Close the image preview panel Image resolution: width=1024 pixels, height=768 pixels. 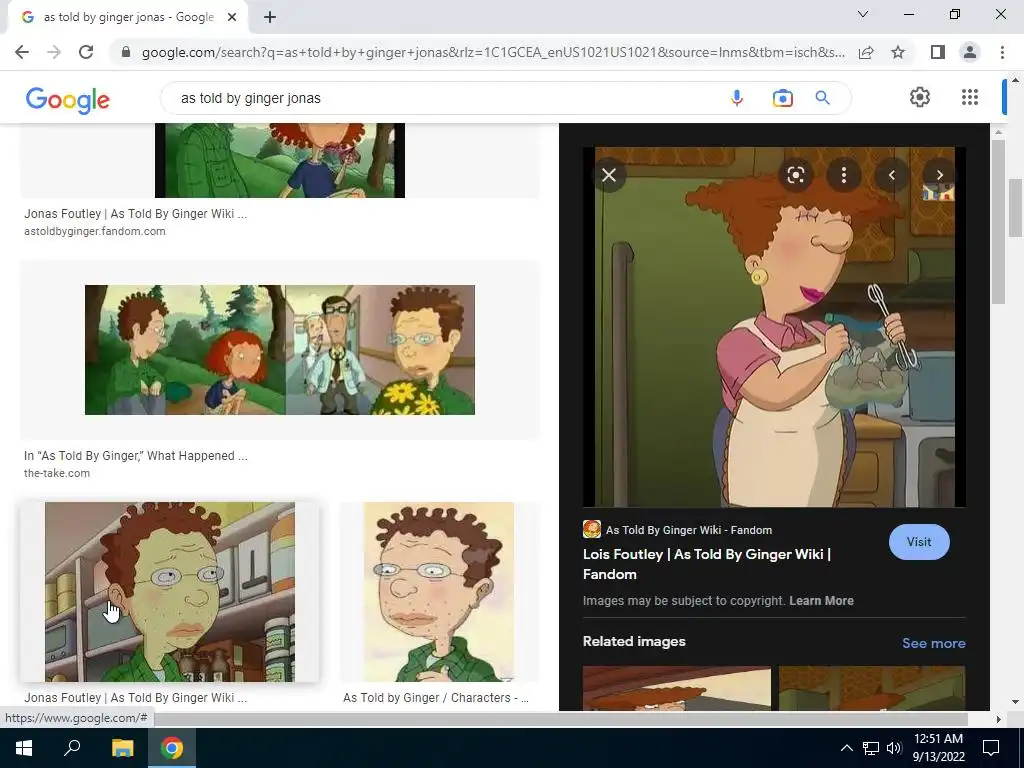pyautogui.click(x=609, y=175)
